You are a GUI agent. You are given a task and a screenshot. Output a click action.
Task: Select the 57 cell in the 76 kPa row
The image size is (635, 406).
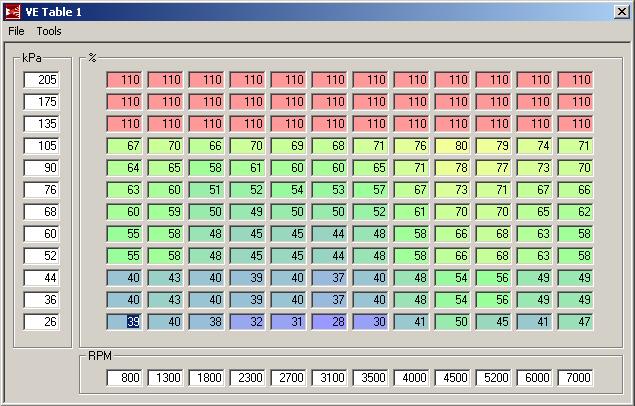(x=370, y=189)
